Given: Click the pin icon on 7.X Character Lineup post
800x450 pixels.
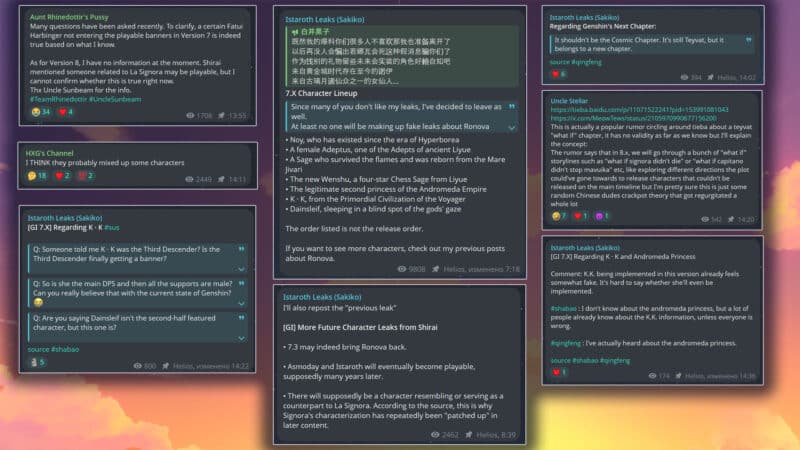Looking at the screenshot, I should tap(435, 269).
